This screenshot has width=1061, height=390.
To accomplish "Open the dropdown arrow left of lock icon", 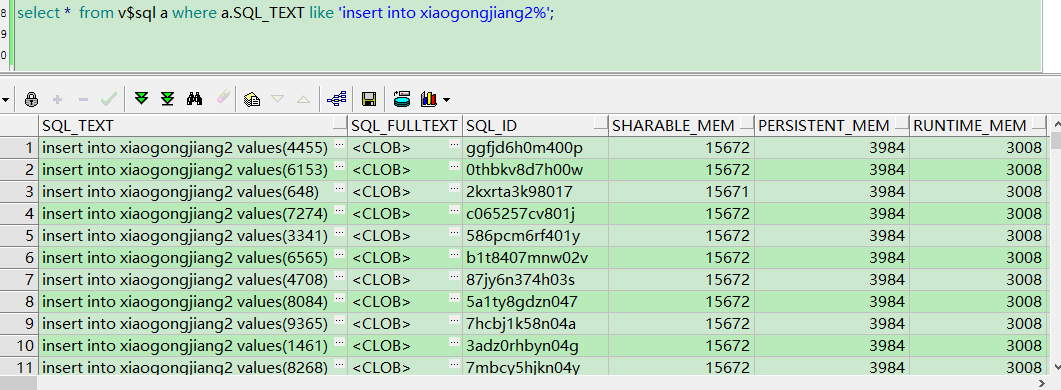I will (5, 100).
